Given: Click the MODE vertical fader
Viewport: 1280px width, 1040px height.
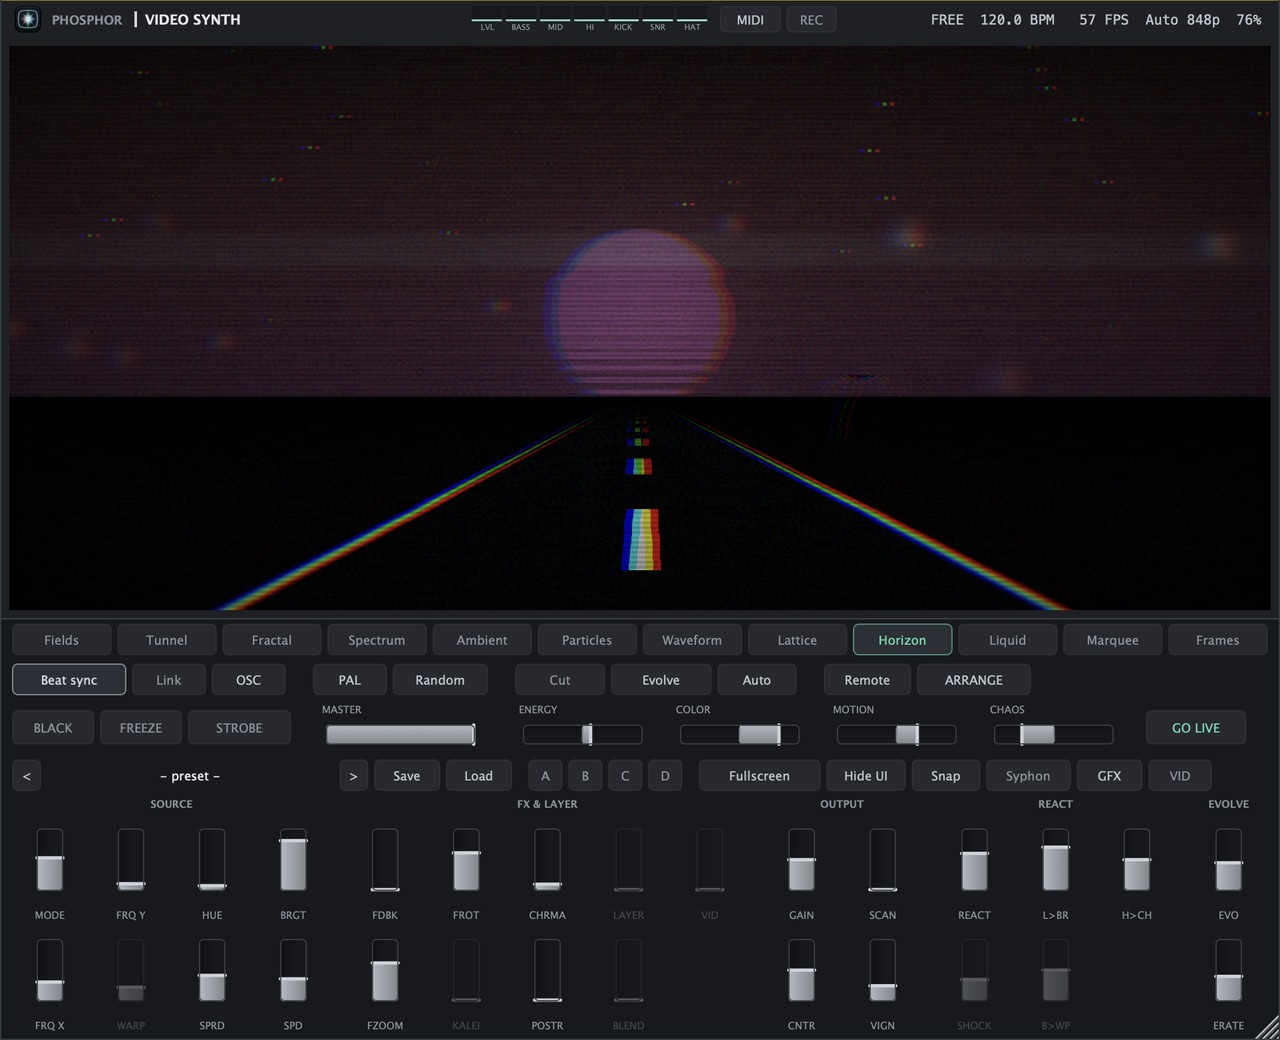Looking at the screenshot, I should point(50,860).
